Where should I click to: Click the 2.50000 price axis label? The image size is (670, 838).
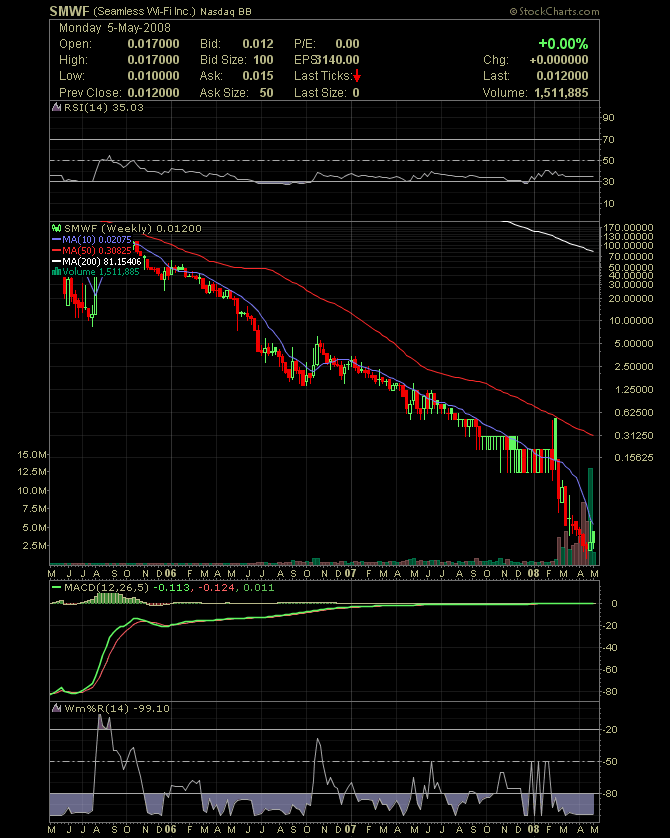point(634,367)
